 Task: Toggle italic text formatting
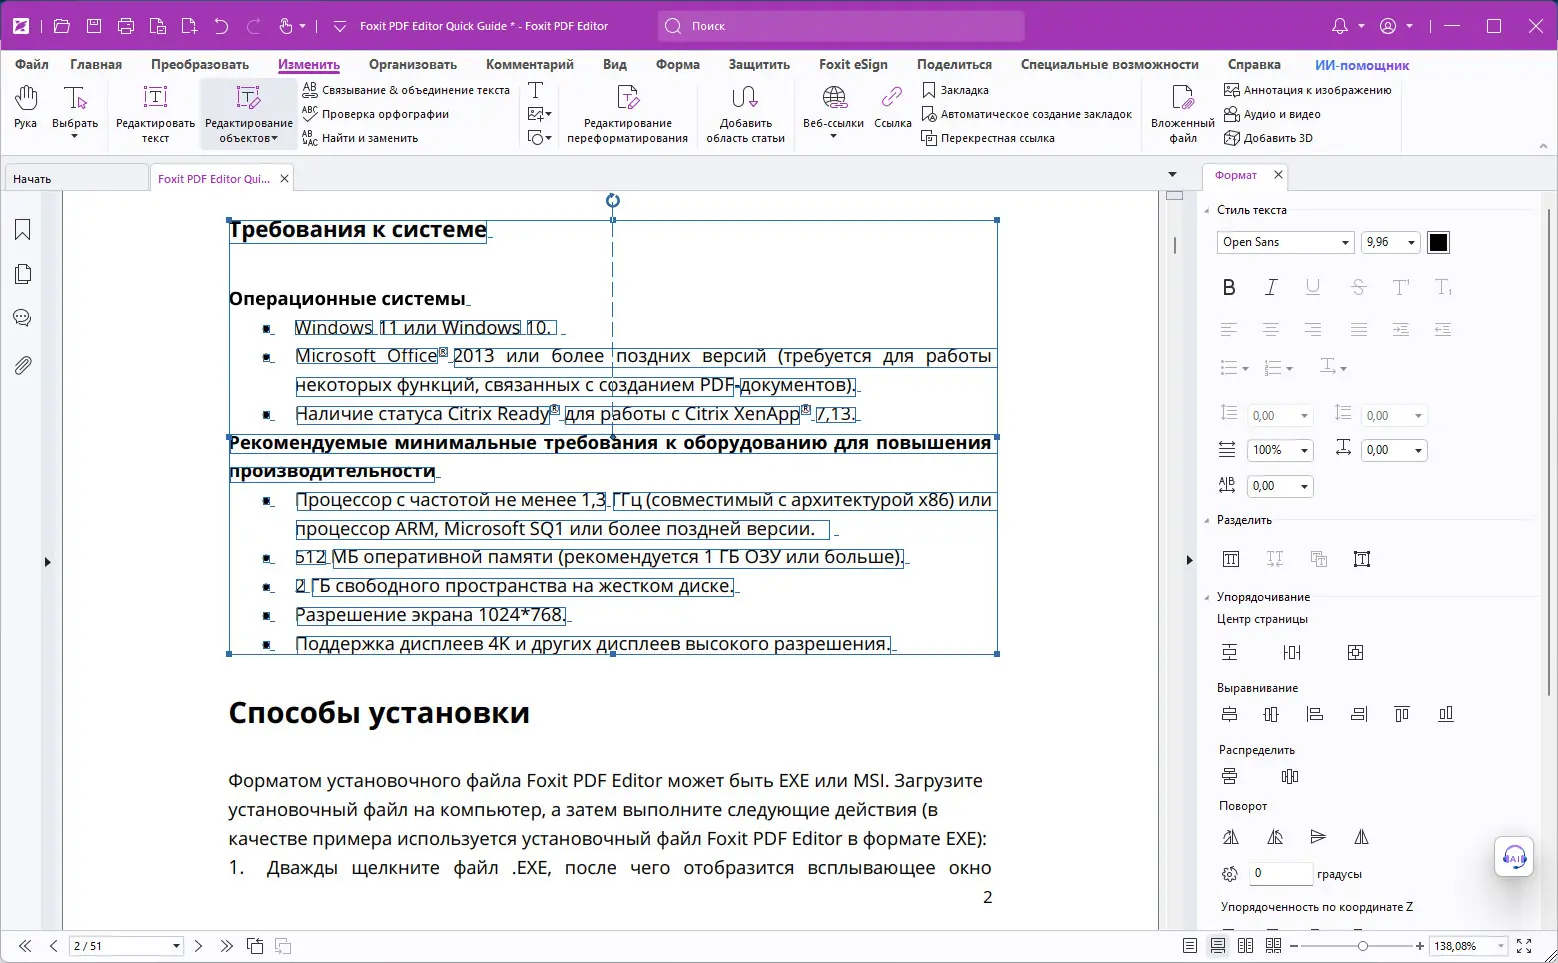(1271, 288)
